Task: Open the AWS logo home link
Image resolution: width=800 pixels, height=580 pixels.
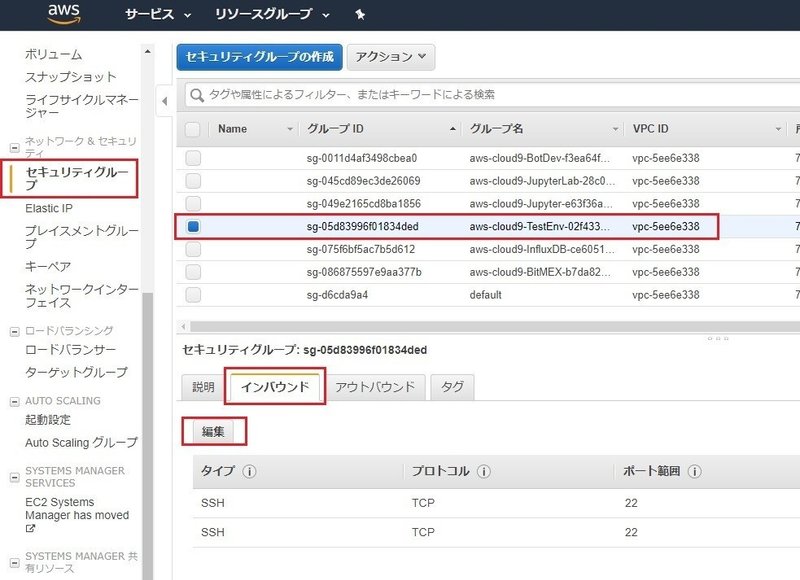Action: (x=64, y=14)
